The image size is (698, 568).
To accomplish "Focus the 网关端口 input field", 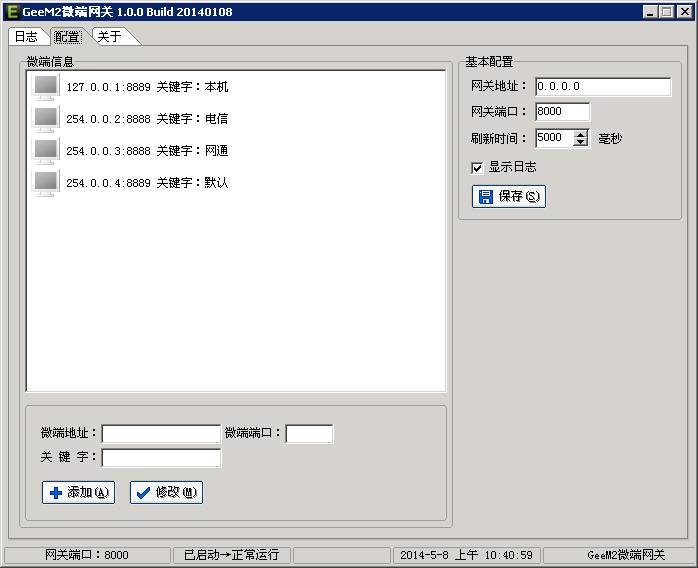I will [x=563, y=111].
